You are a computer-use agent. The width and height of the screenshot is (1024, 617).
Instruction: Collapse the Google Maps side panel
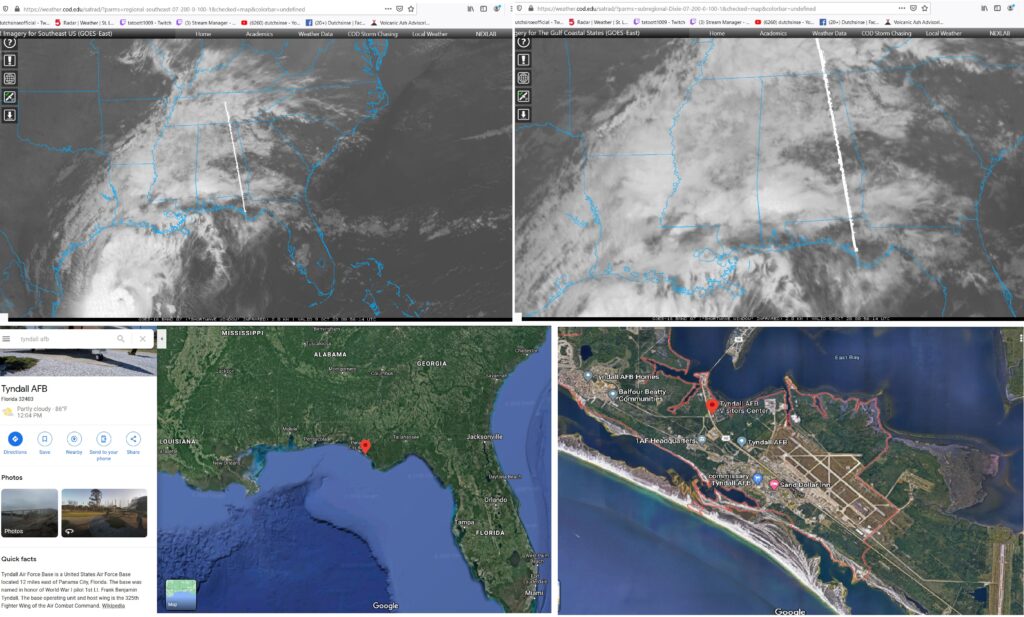tap(162, 339)
